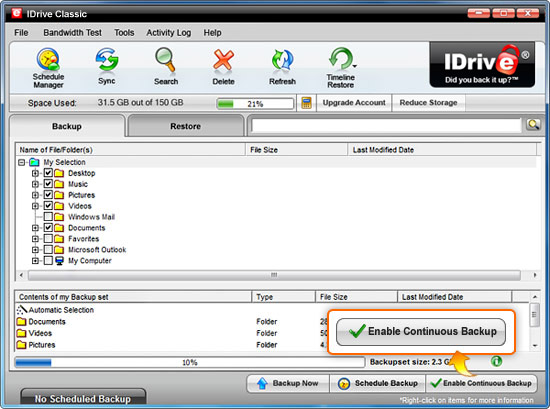Open the Timeline Restore tool
Image resolution: width=550 pixels, height=409 pixels.
click(x=341, y=68)
